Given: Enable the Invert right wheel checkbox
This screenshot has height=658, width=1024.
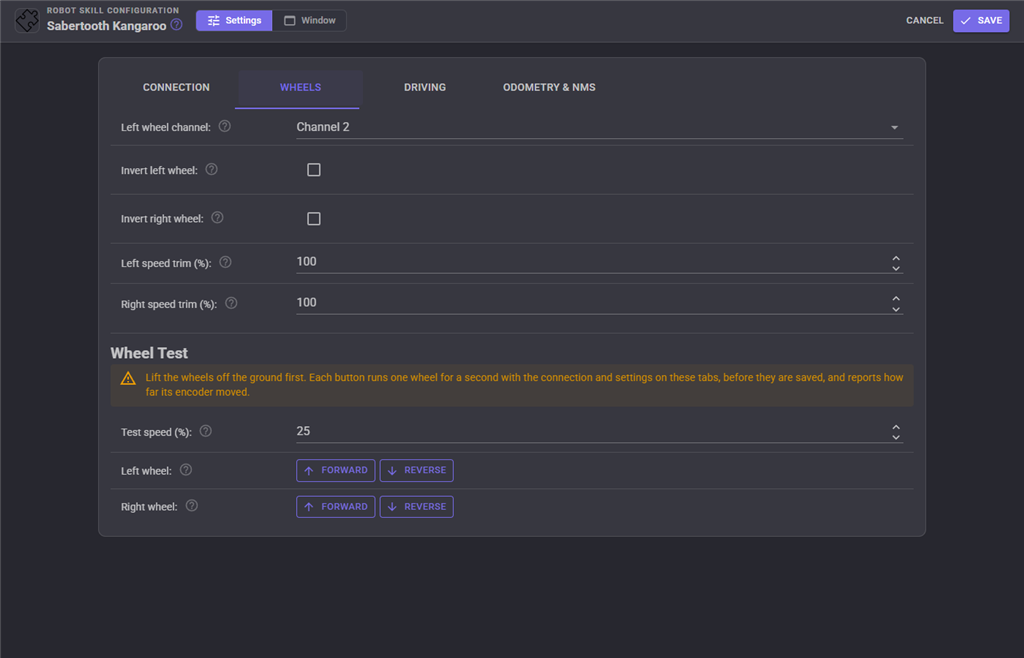Looking at the screenshot, I should coord(314,219).
